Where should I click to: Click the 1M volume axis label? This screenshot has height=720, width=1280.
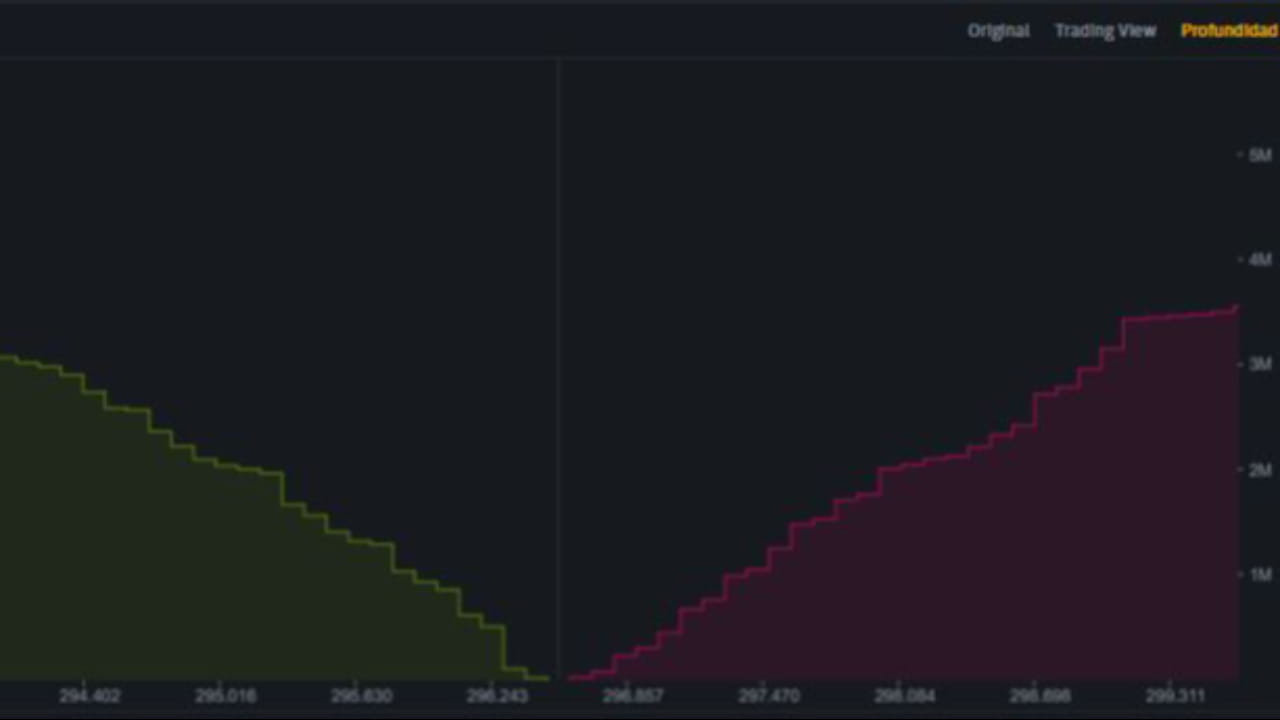1254,574
